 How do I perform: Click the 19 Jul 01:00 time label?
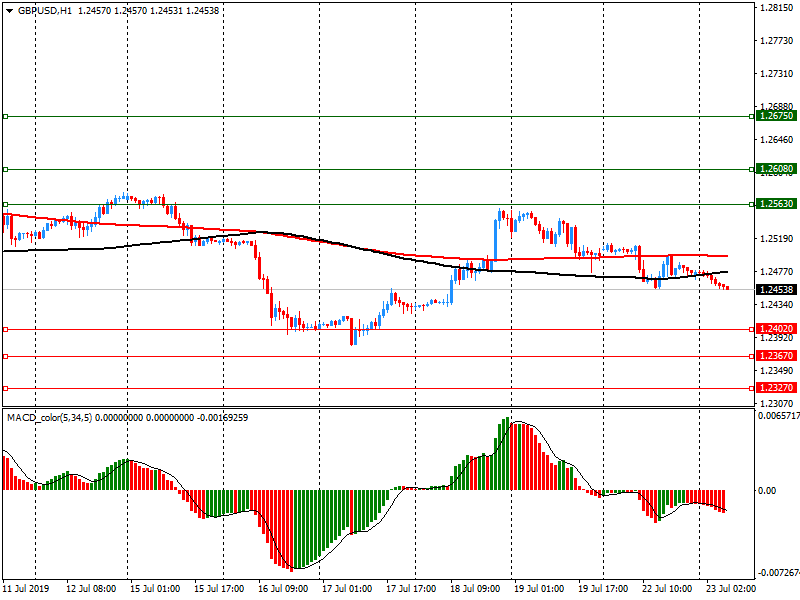[x=539, y=589]
